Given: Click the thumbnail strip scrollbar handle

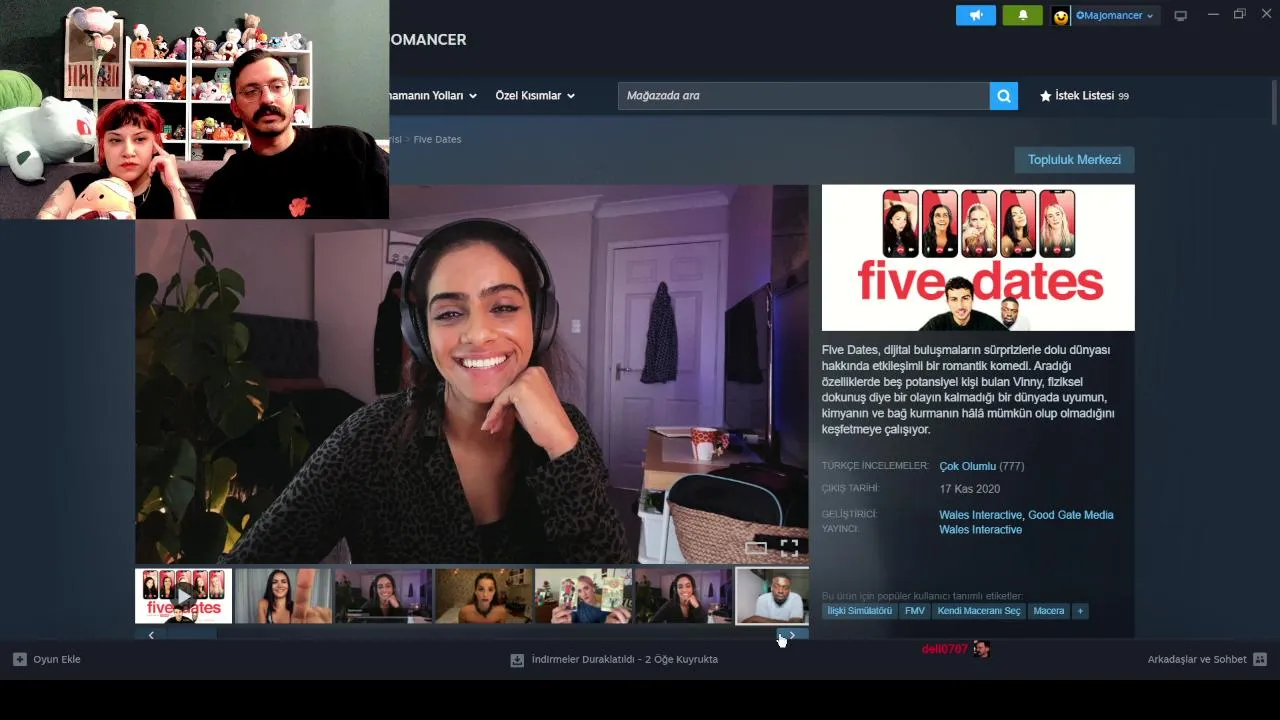Looking at the screenshot, I should click(x=192, y=635).
